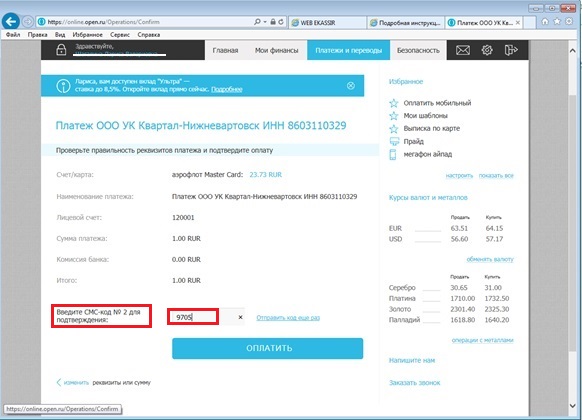582x420 pixels.
Task: Click star icon next to Выписка по карте
Action: coord(393,129)
